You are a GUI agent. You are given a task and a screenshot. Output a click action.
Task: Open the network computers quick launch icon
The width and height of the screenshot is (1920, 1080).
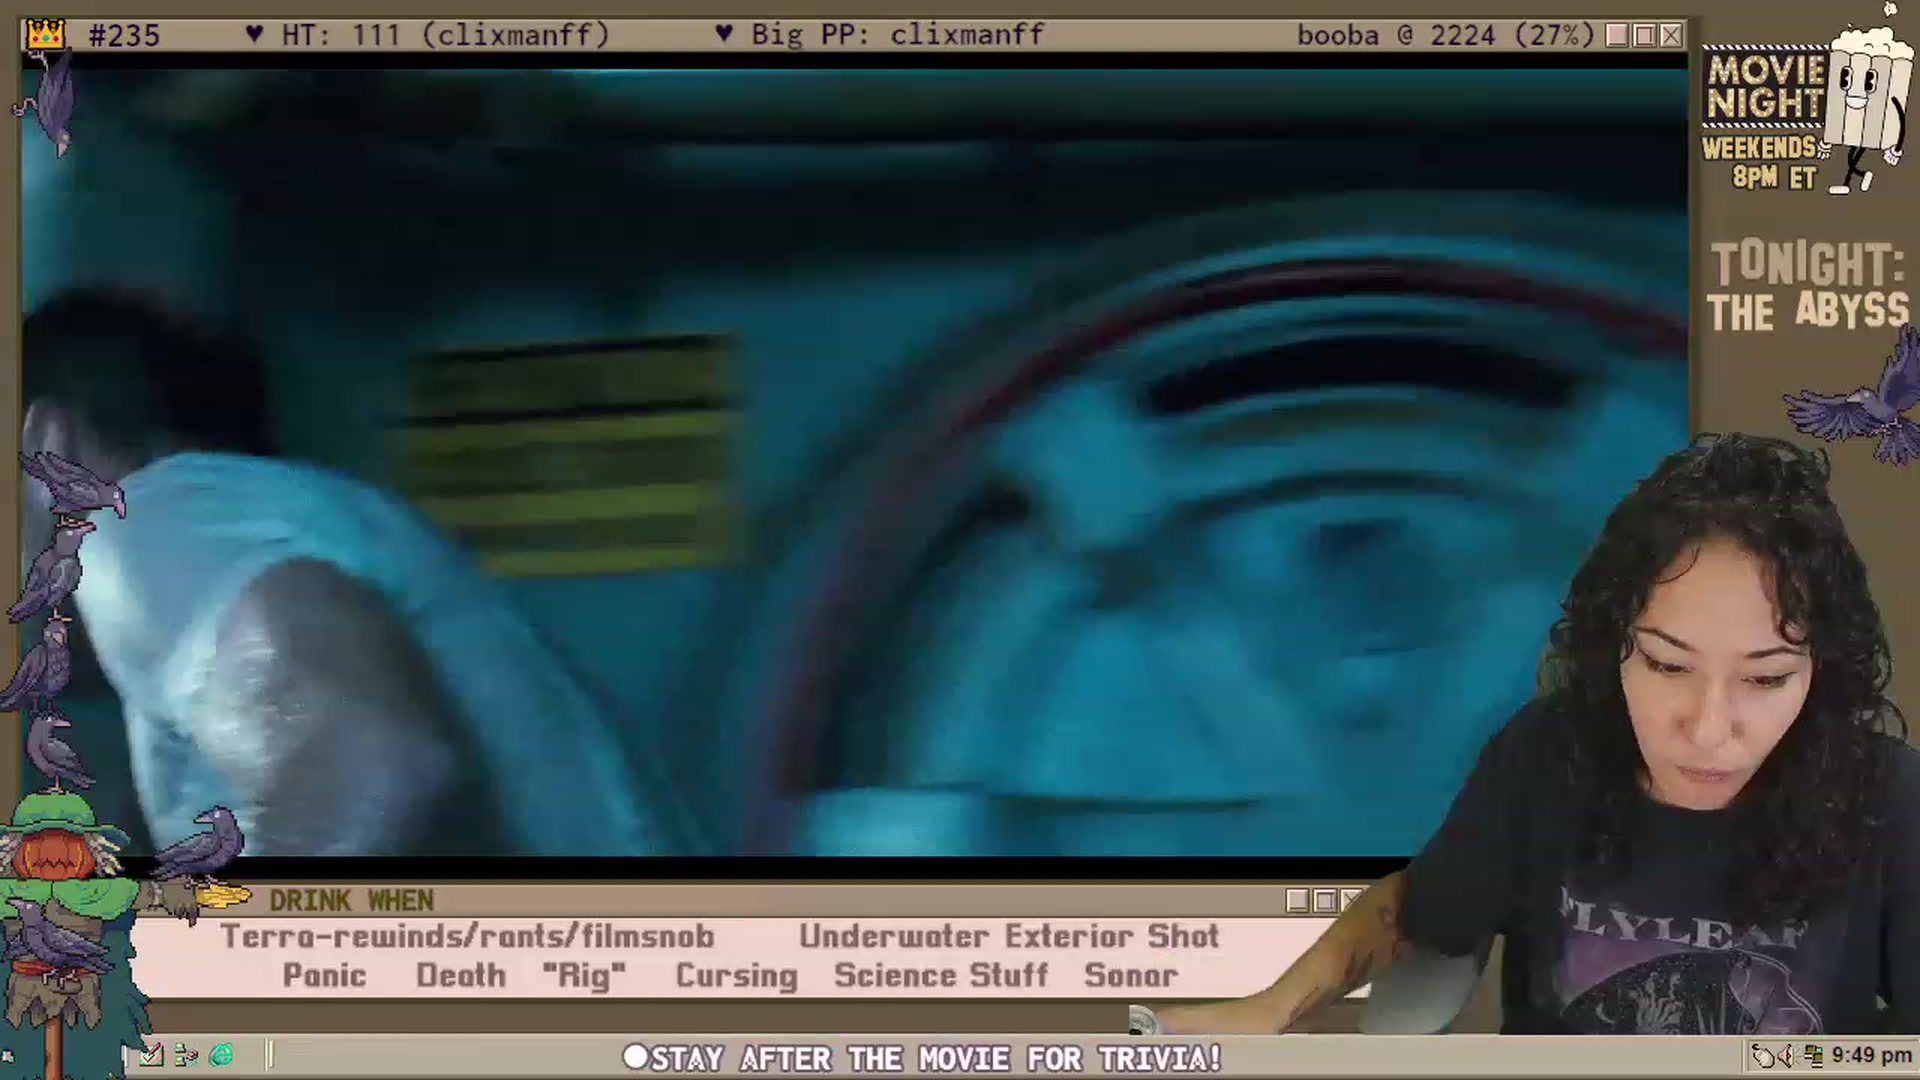click(x=186, y=1054)
